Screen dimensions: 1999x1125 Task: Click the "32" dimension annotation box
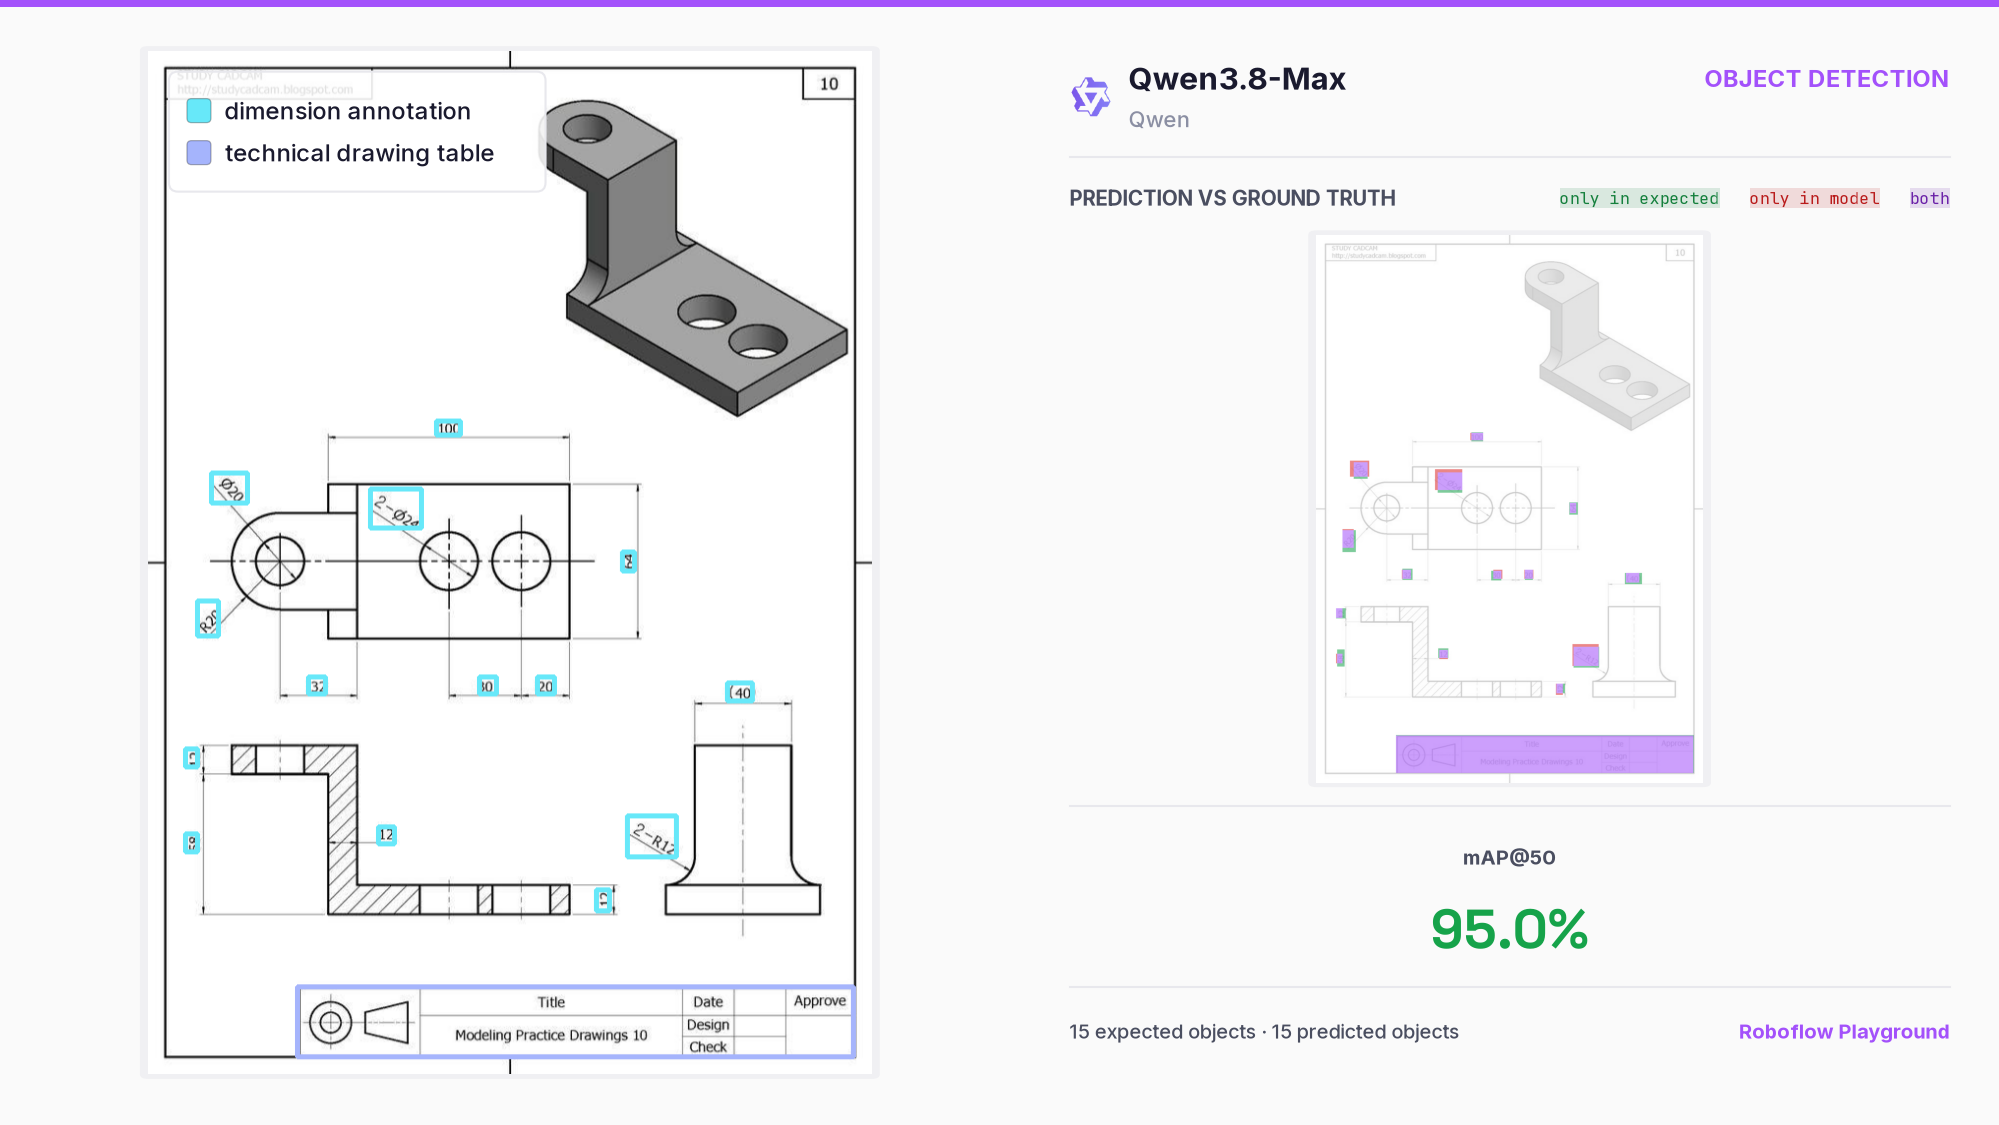pos(317,686)
